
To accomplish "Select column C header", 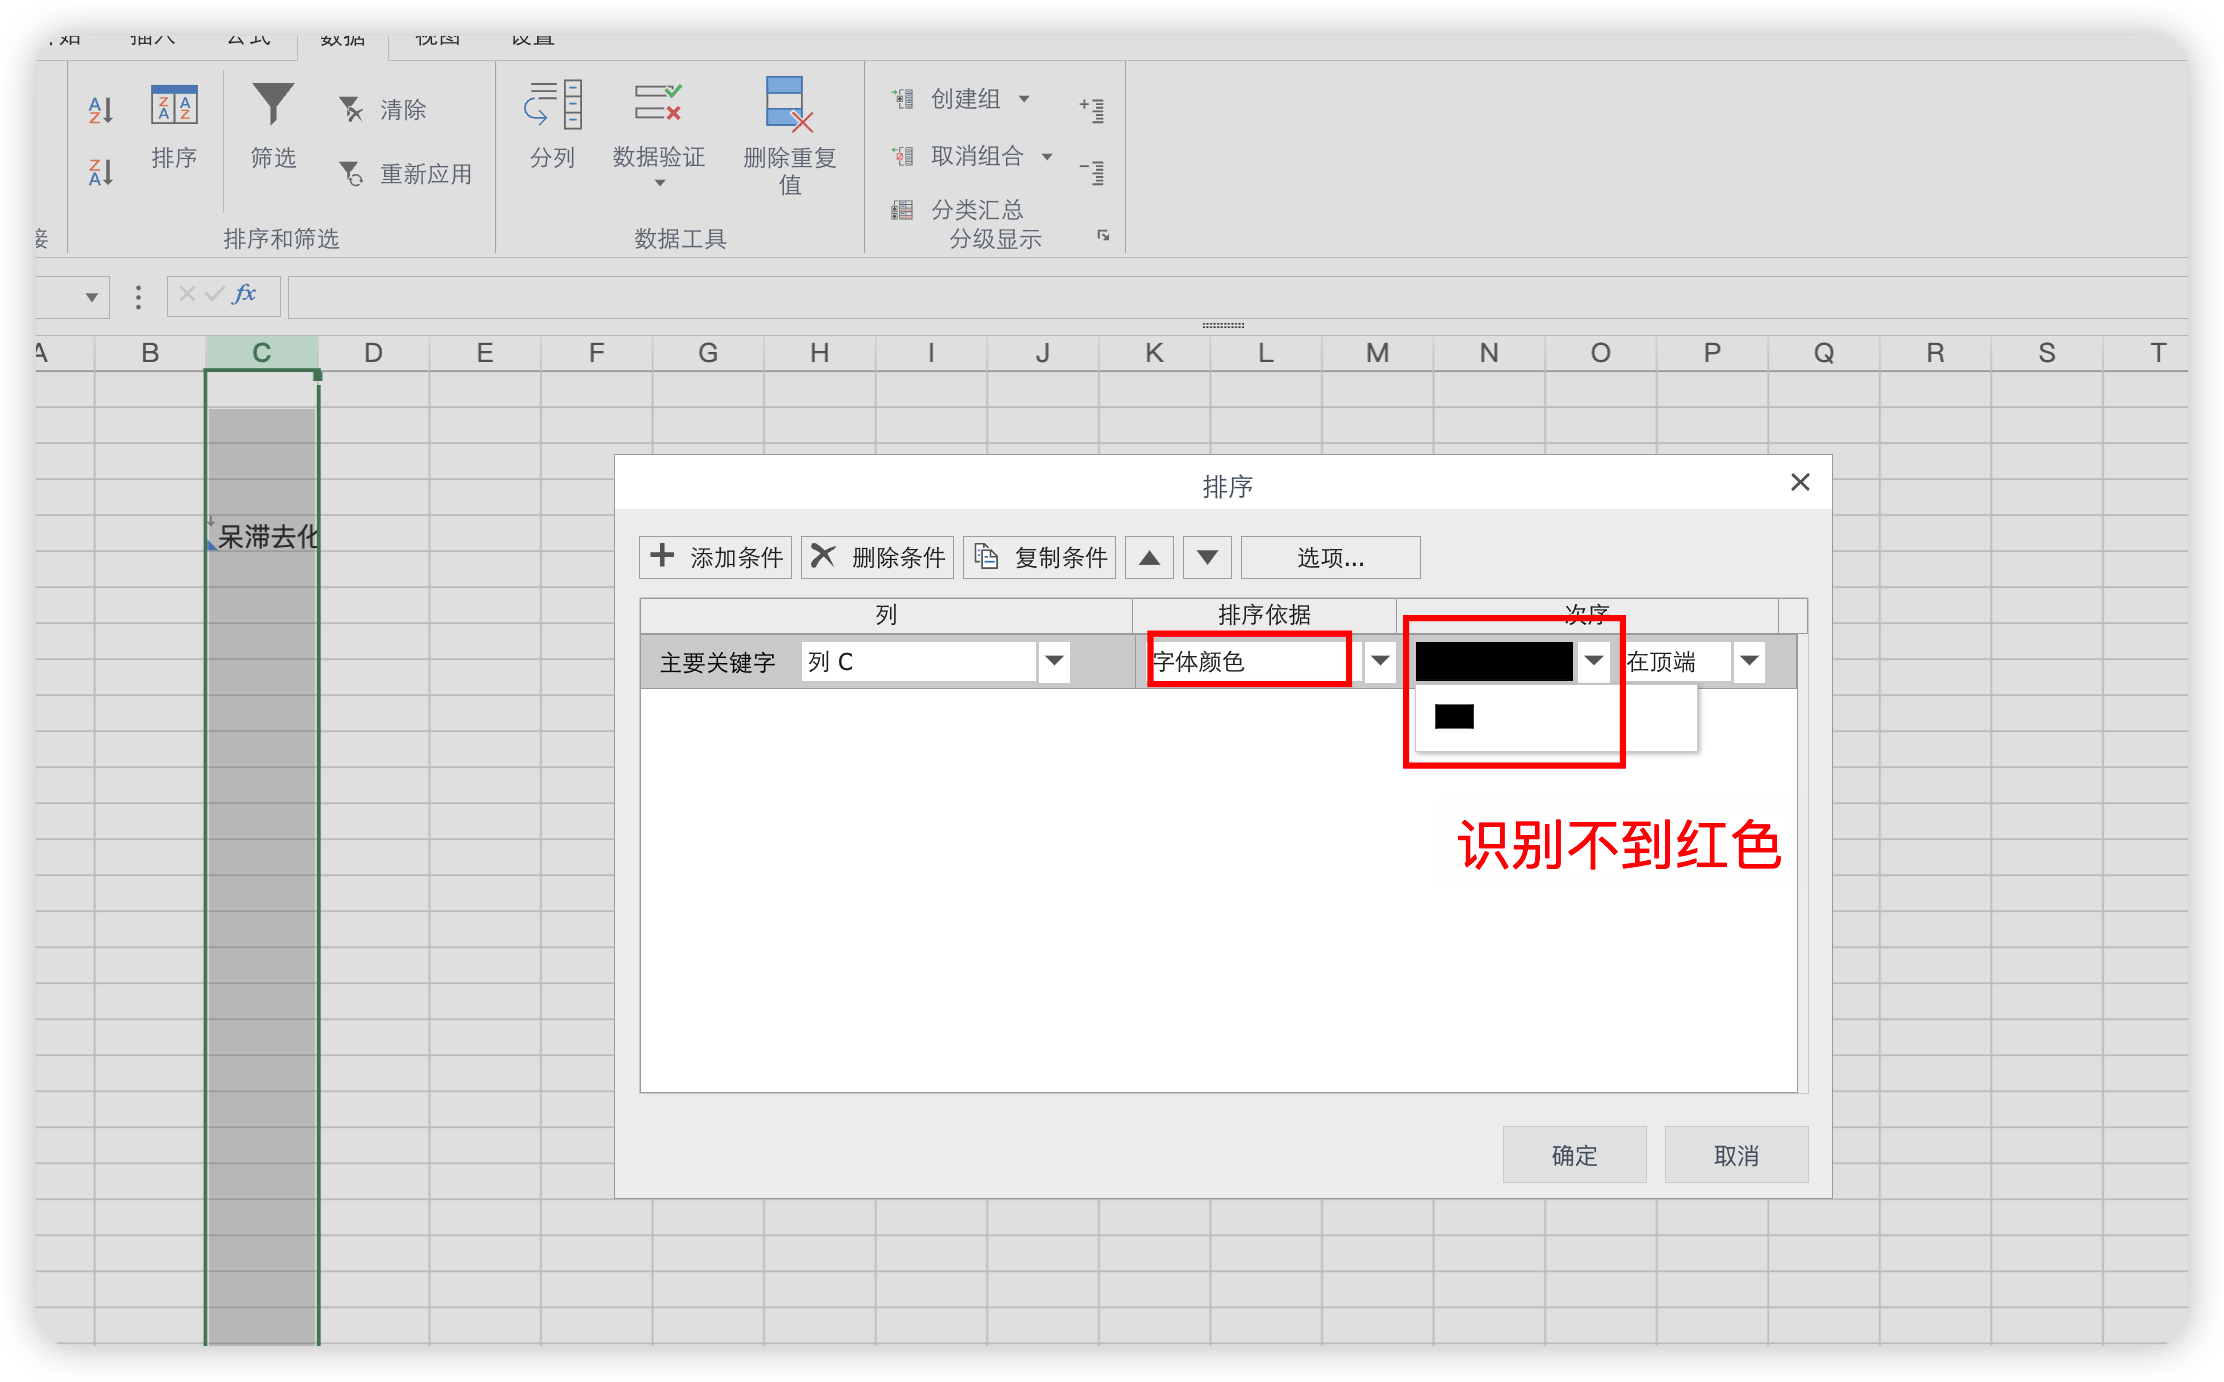I will pos(262,352).
